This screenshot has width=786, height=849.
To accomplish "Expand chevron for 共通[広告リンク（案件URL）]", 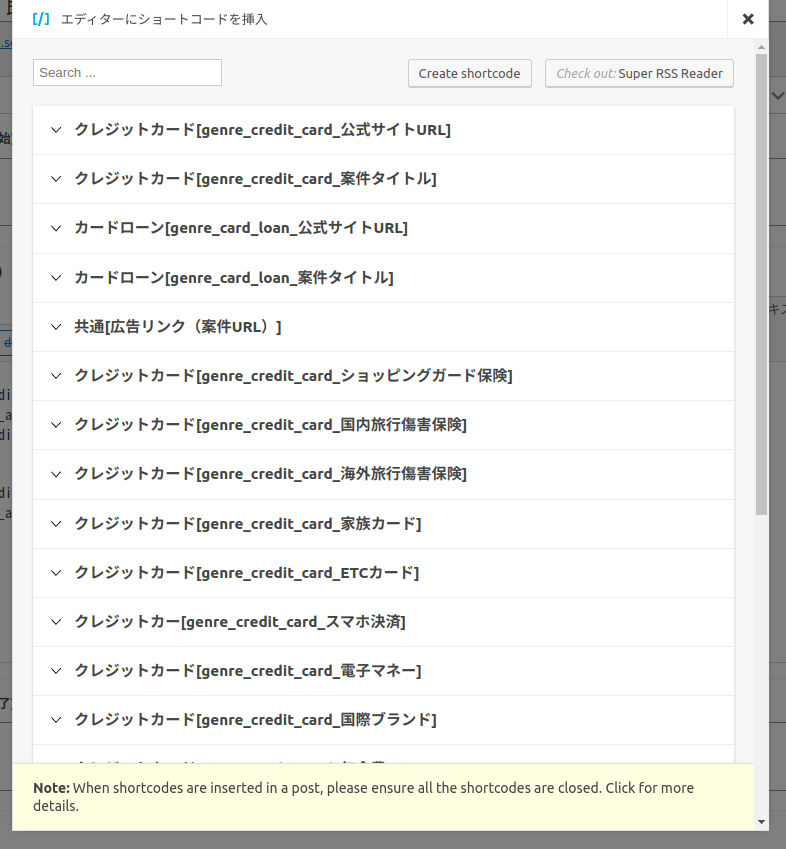I will [x=56, y=326].
